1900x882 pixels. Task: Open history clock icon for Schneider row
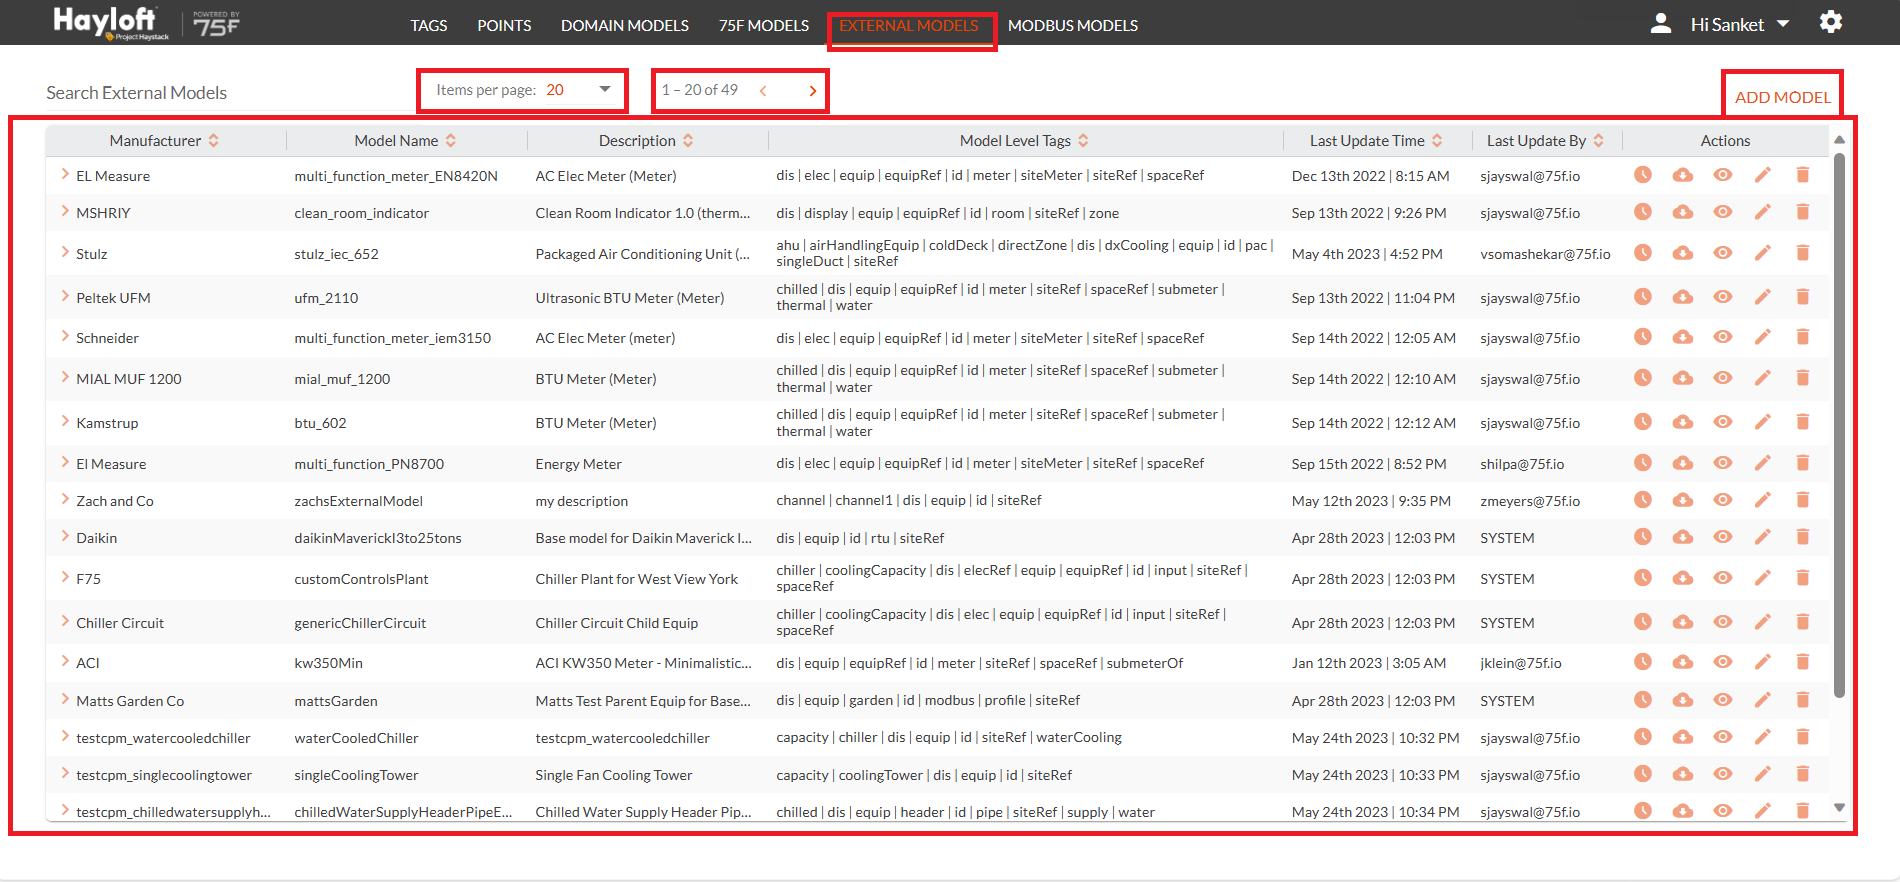point(1642,337)
